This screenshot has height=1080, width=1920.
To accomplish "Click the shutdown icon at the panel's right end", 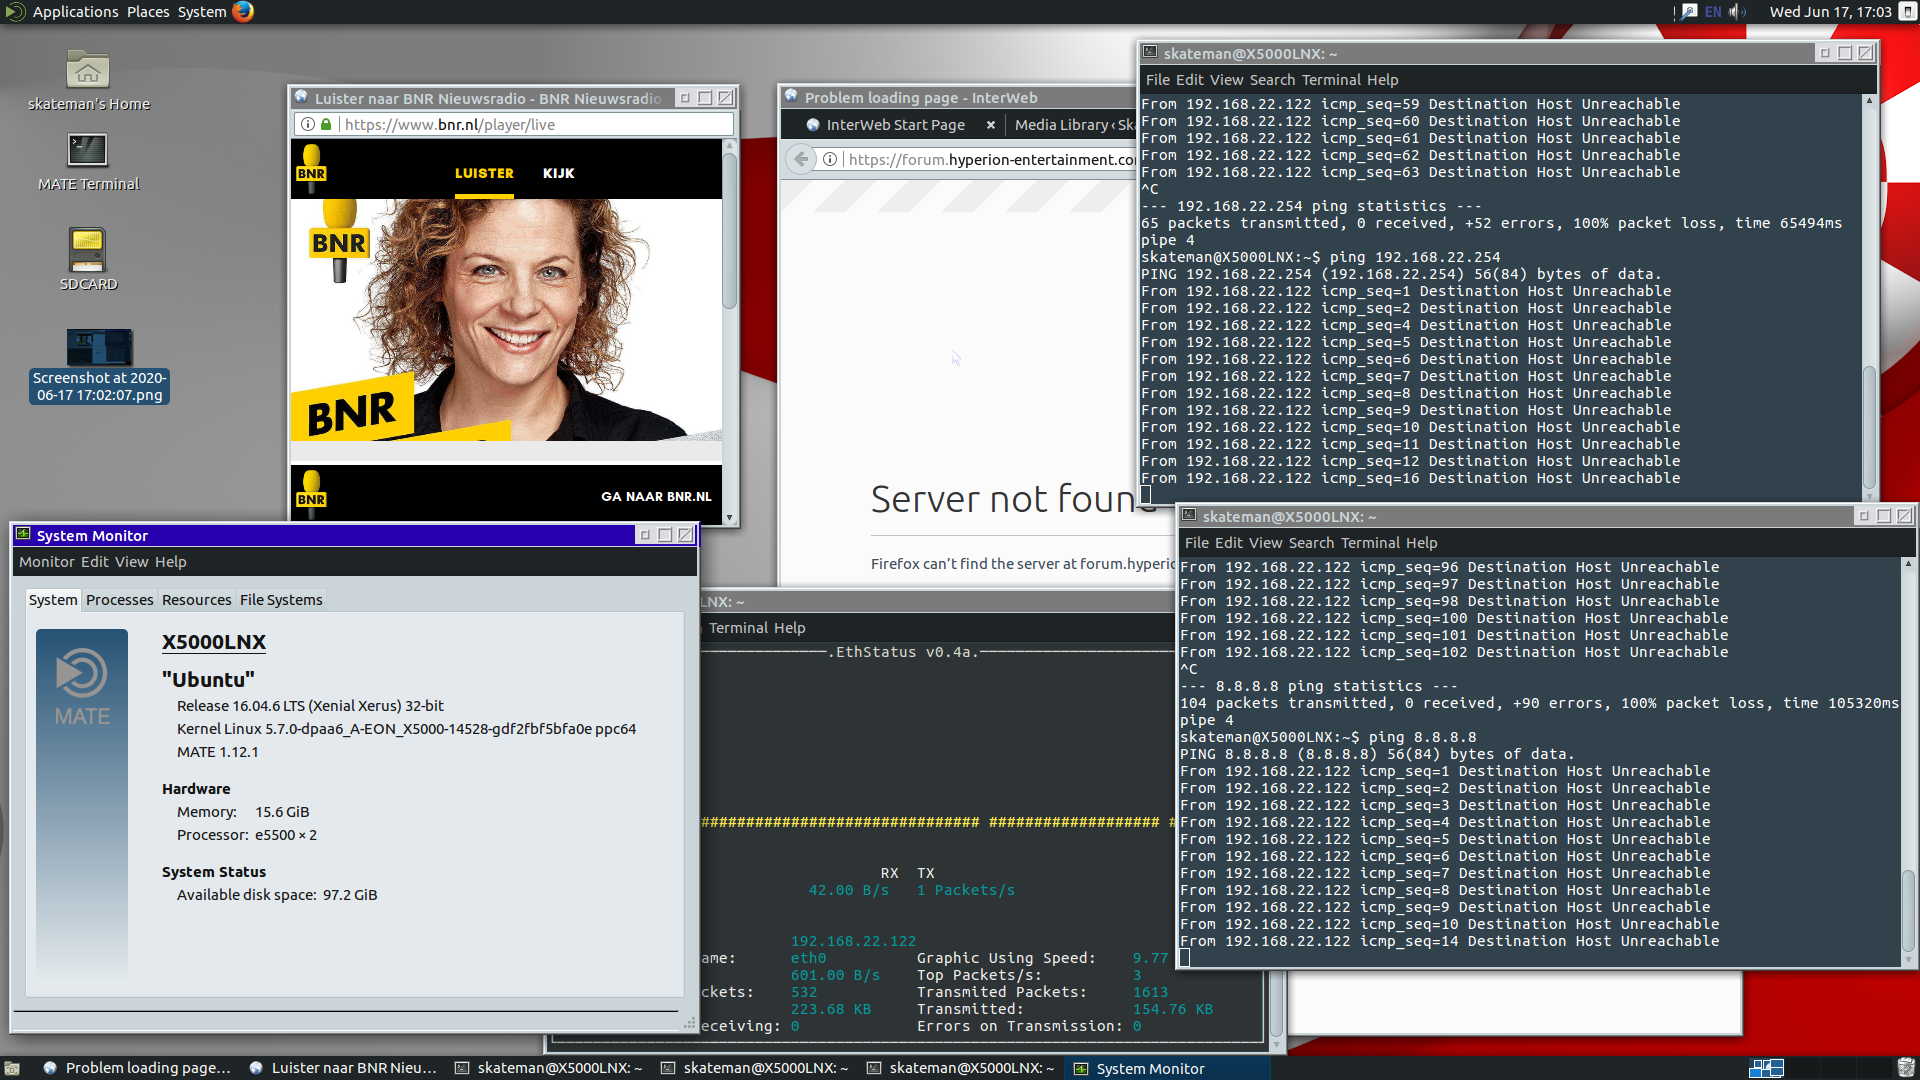I will pyautogui.click(x=1907, y=12).
